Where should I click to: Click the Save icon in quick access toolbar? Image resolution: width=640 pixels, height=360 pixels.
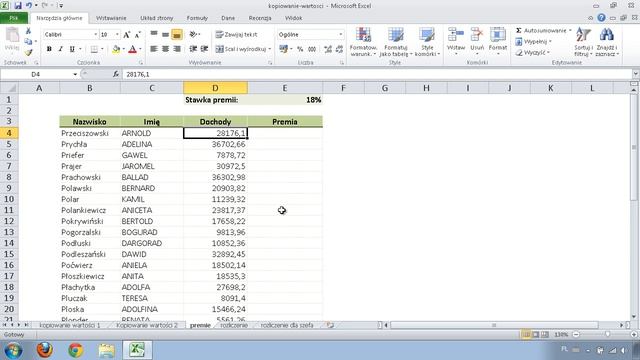[18, 6]
